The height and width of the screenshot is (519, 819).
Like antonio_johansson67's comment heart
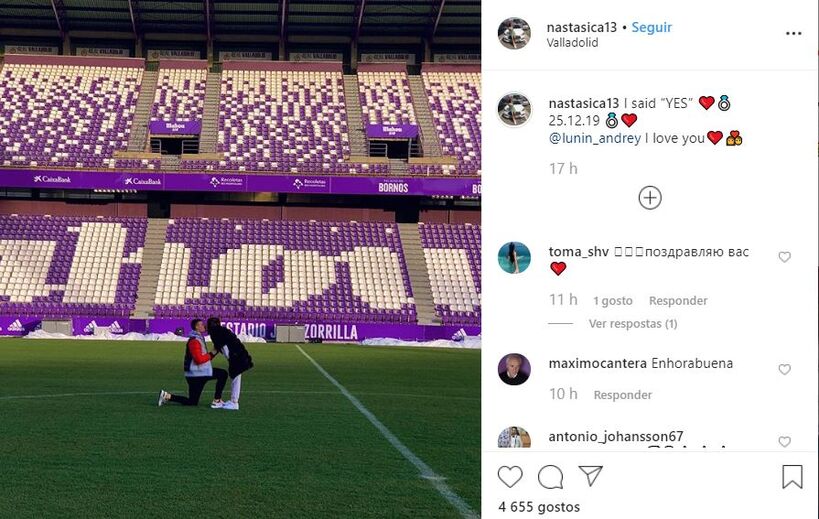tap(785, 442)
